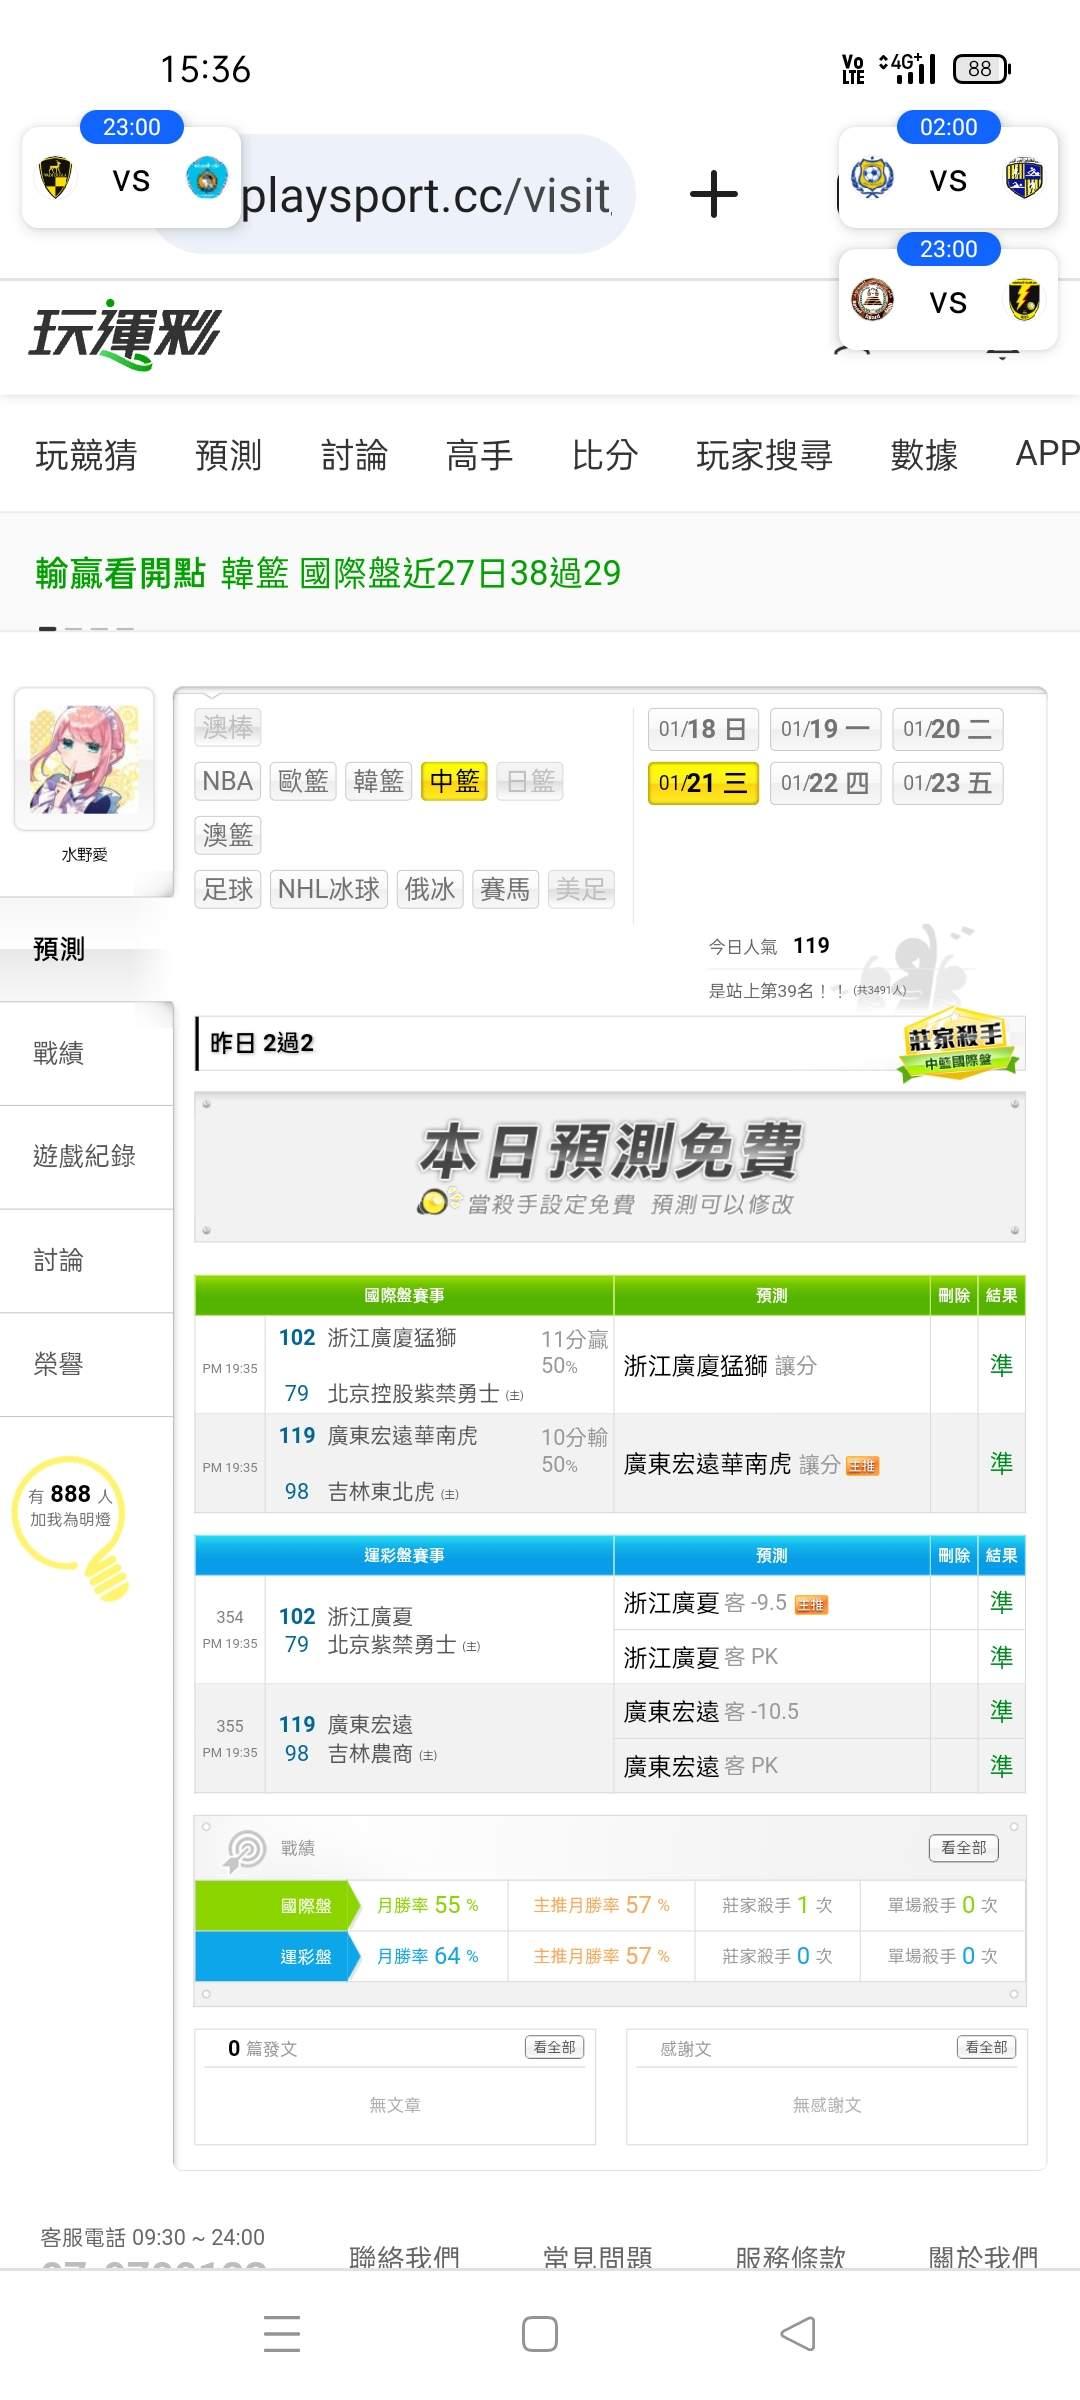The height and width of the screenshot is (2400, 1080).
Task: Click the 莊家殺手 badge icon
Action: pos(958,1046)
